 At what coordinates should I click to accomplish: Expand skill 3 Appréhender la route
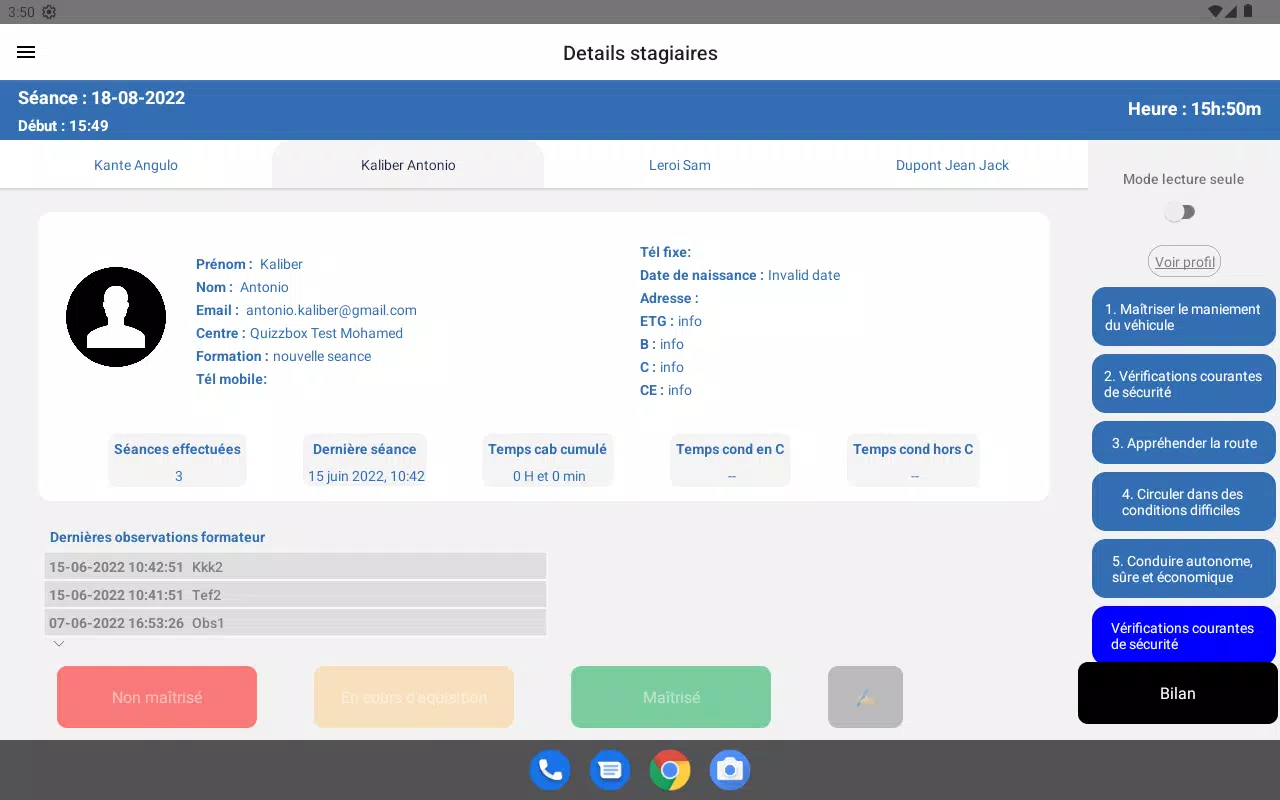[x=1184, y=443]
